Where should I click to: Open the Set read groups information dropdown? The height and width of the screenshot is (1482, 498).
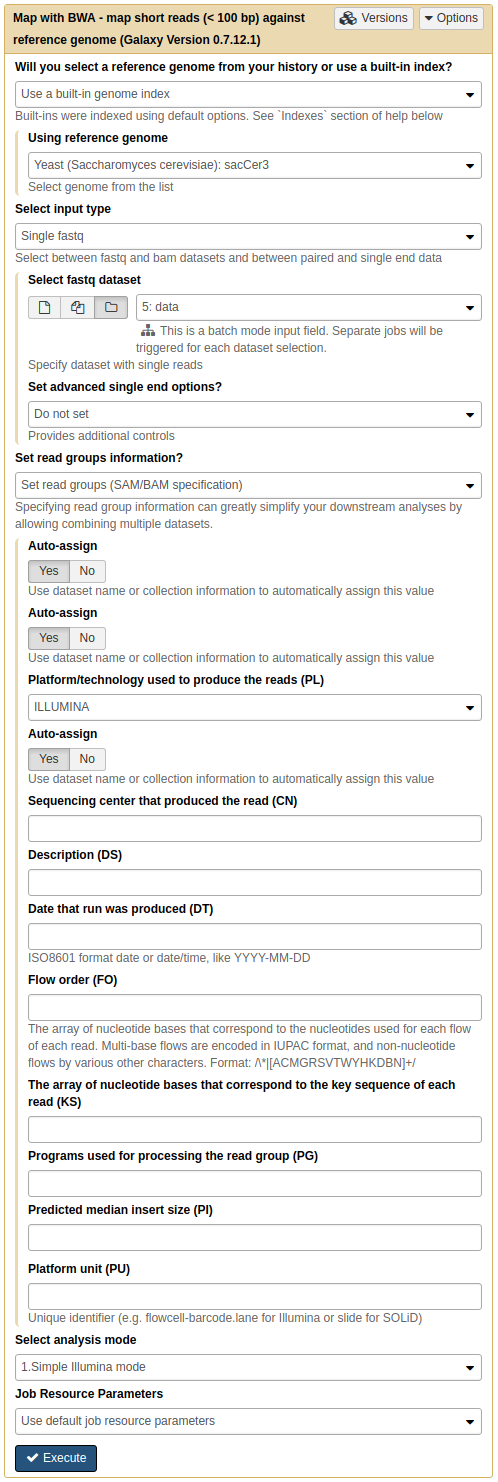249,485
